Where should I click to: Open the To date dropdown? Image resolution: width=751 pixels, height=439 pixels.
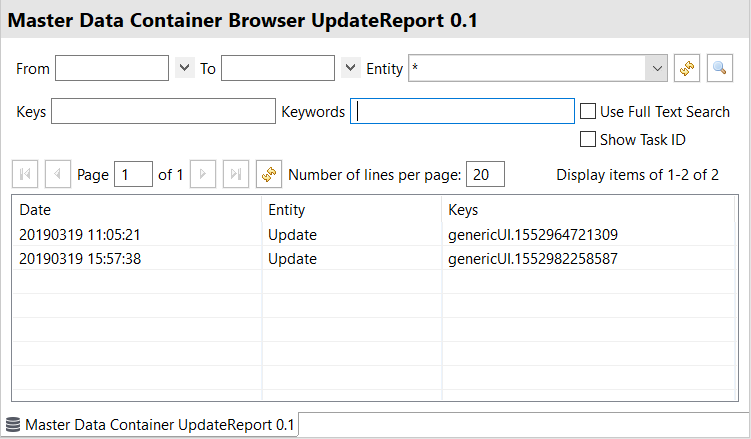350,68
